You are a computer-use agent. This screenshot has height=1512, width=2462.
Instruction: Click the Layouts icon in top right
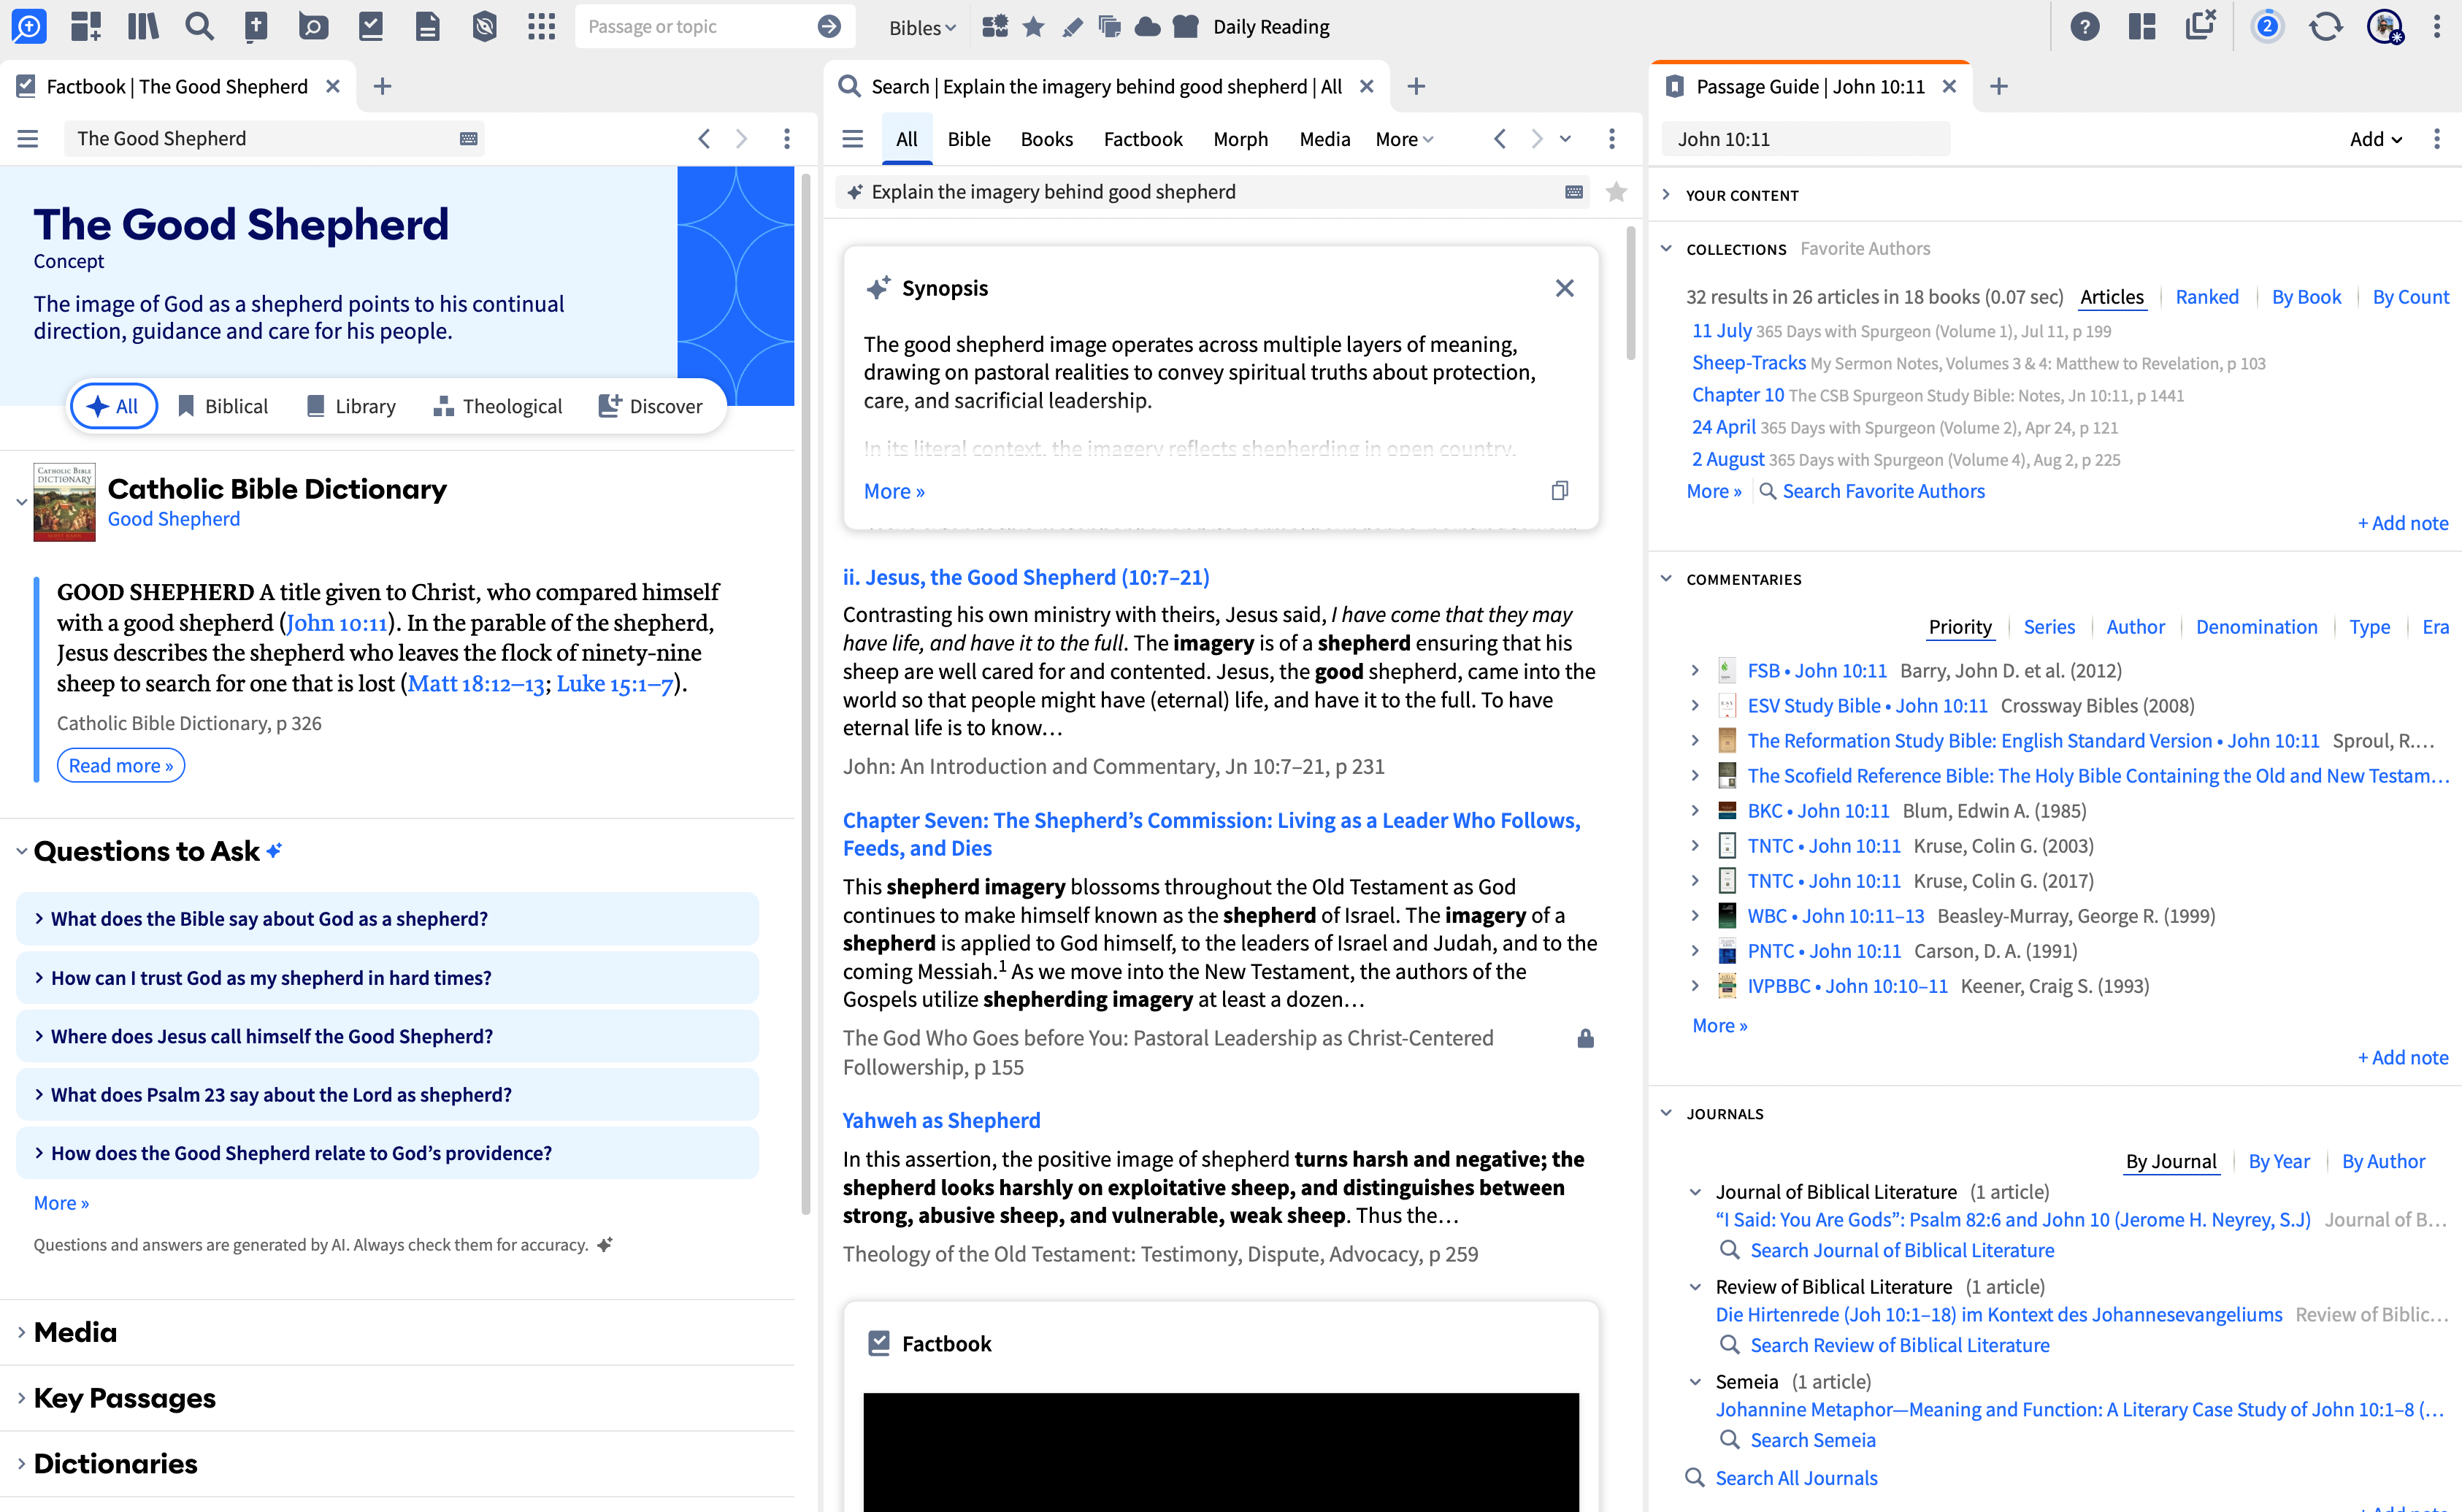[x=2141, y=27]
